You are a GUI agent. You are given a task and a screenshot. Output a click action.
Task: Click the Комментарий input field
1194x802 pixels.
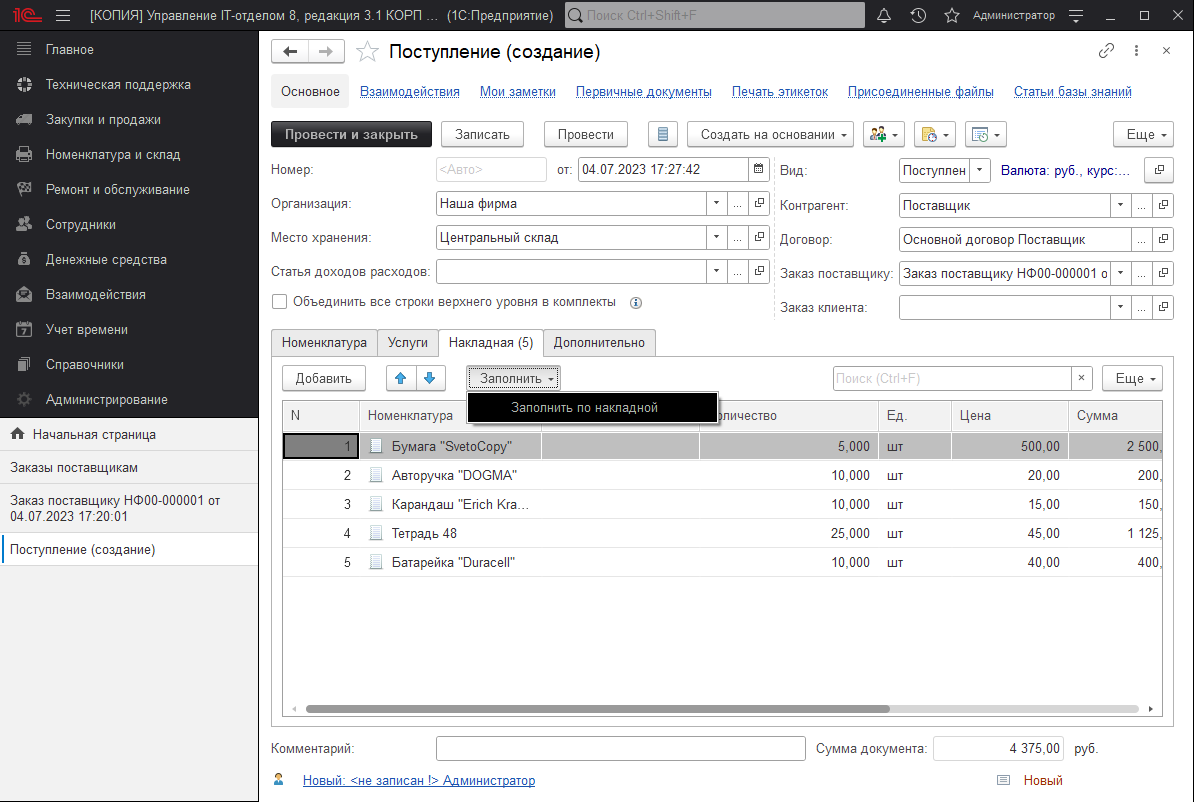(x=620, y=749)
